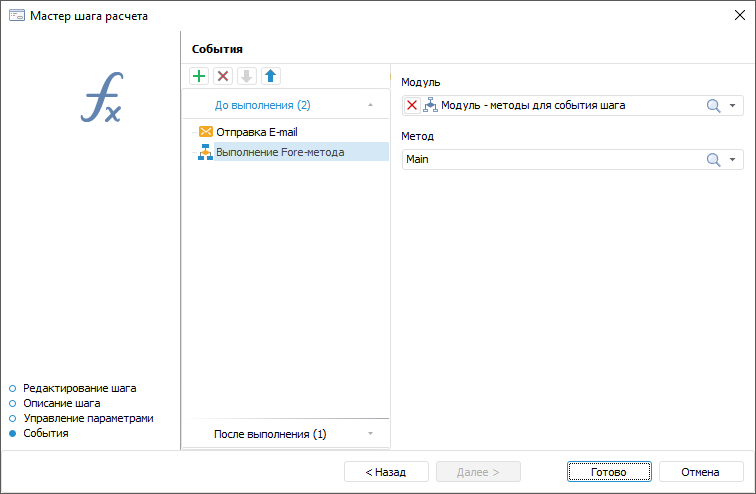The width and height of the screenshot is (756, 494).
Task: Collapse the До выполнения (2) section
Action: coord(370,104)
